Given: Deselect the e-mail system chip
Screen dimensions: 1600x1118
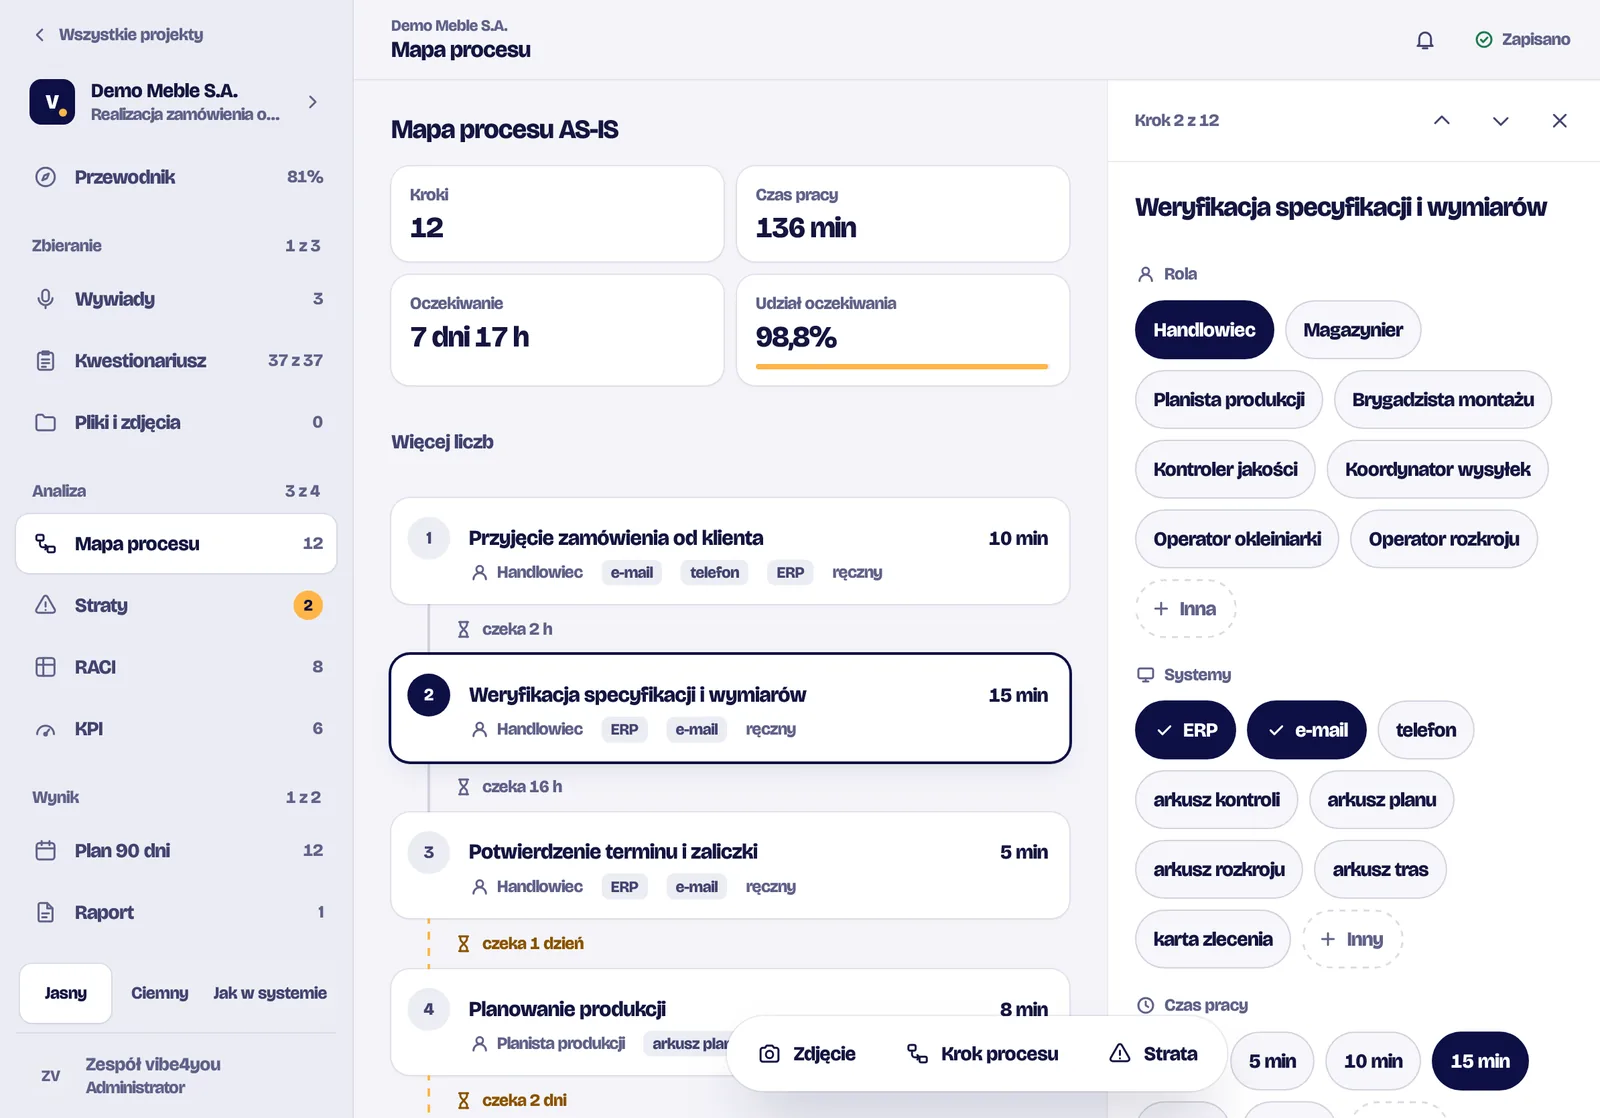Looking at the screenshot, I should click(1307, 730).
